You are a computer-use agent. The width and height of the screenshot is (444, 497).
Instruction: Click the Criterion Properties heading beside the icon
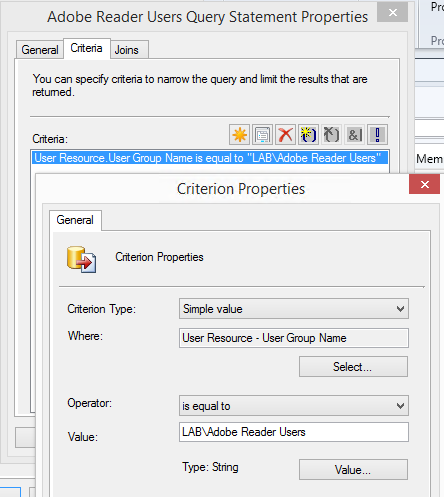(x=159, y=257)
